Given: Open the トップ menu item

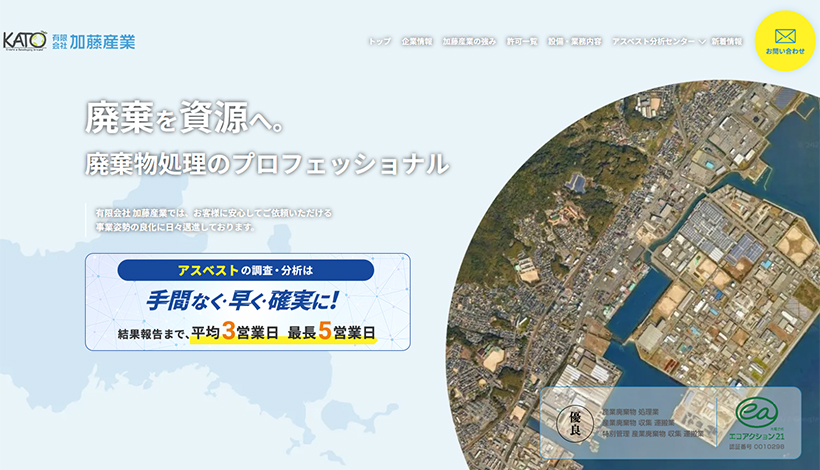Looking at the screenshot, I should click(380, 42).
